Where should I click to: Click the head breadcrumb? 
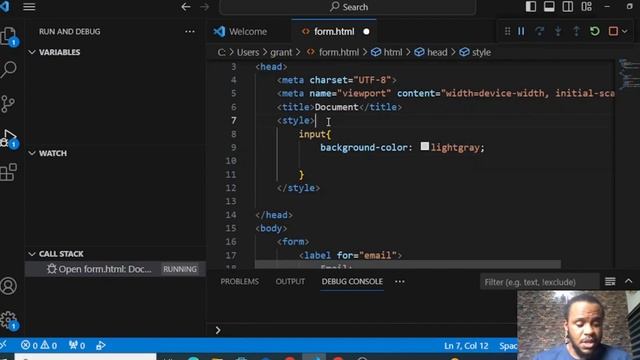coord(431,52)
